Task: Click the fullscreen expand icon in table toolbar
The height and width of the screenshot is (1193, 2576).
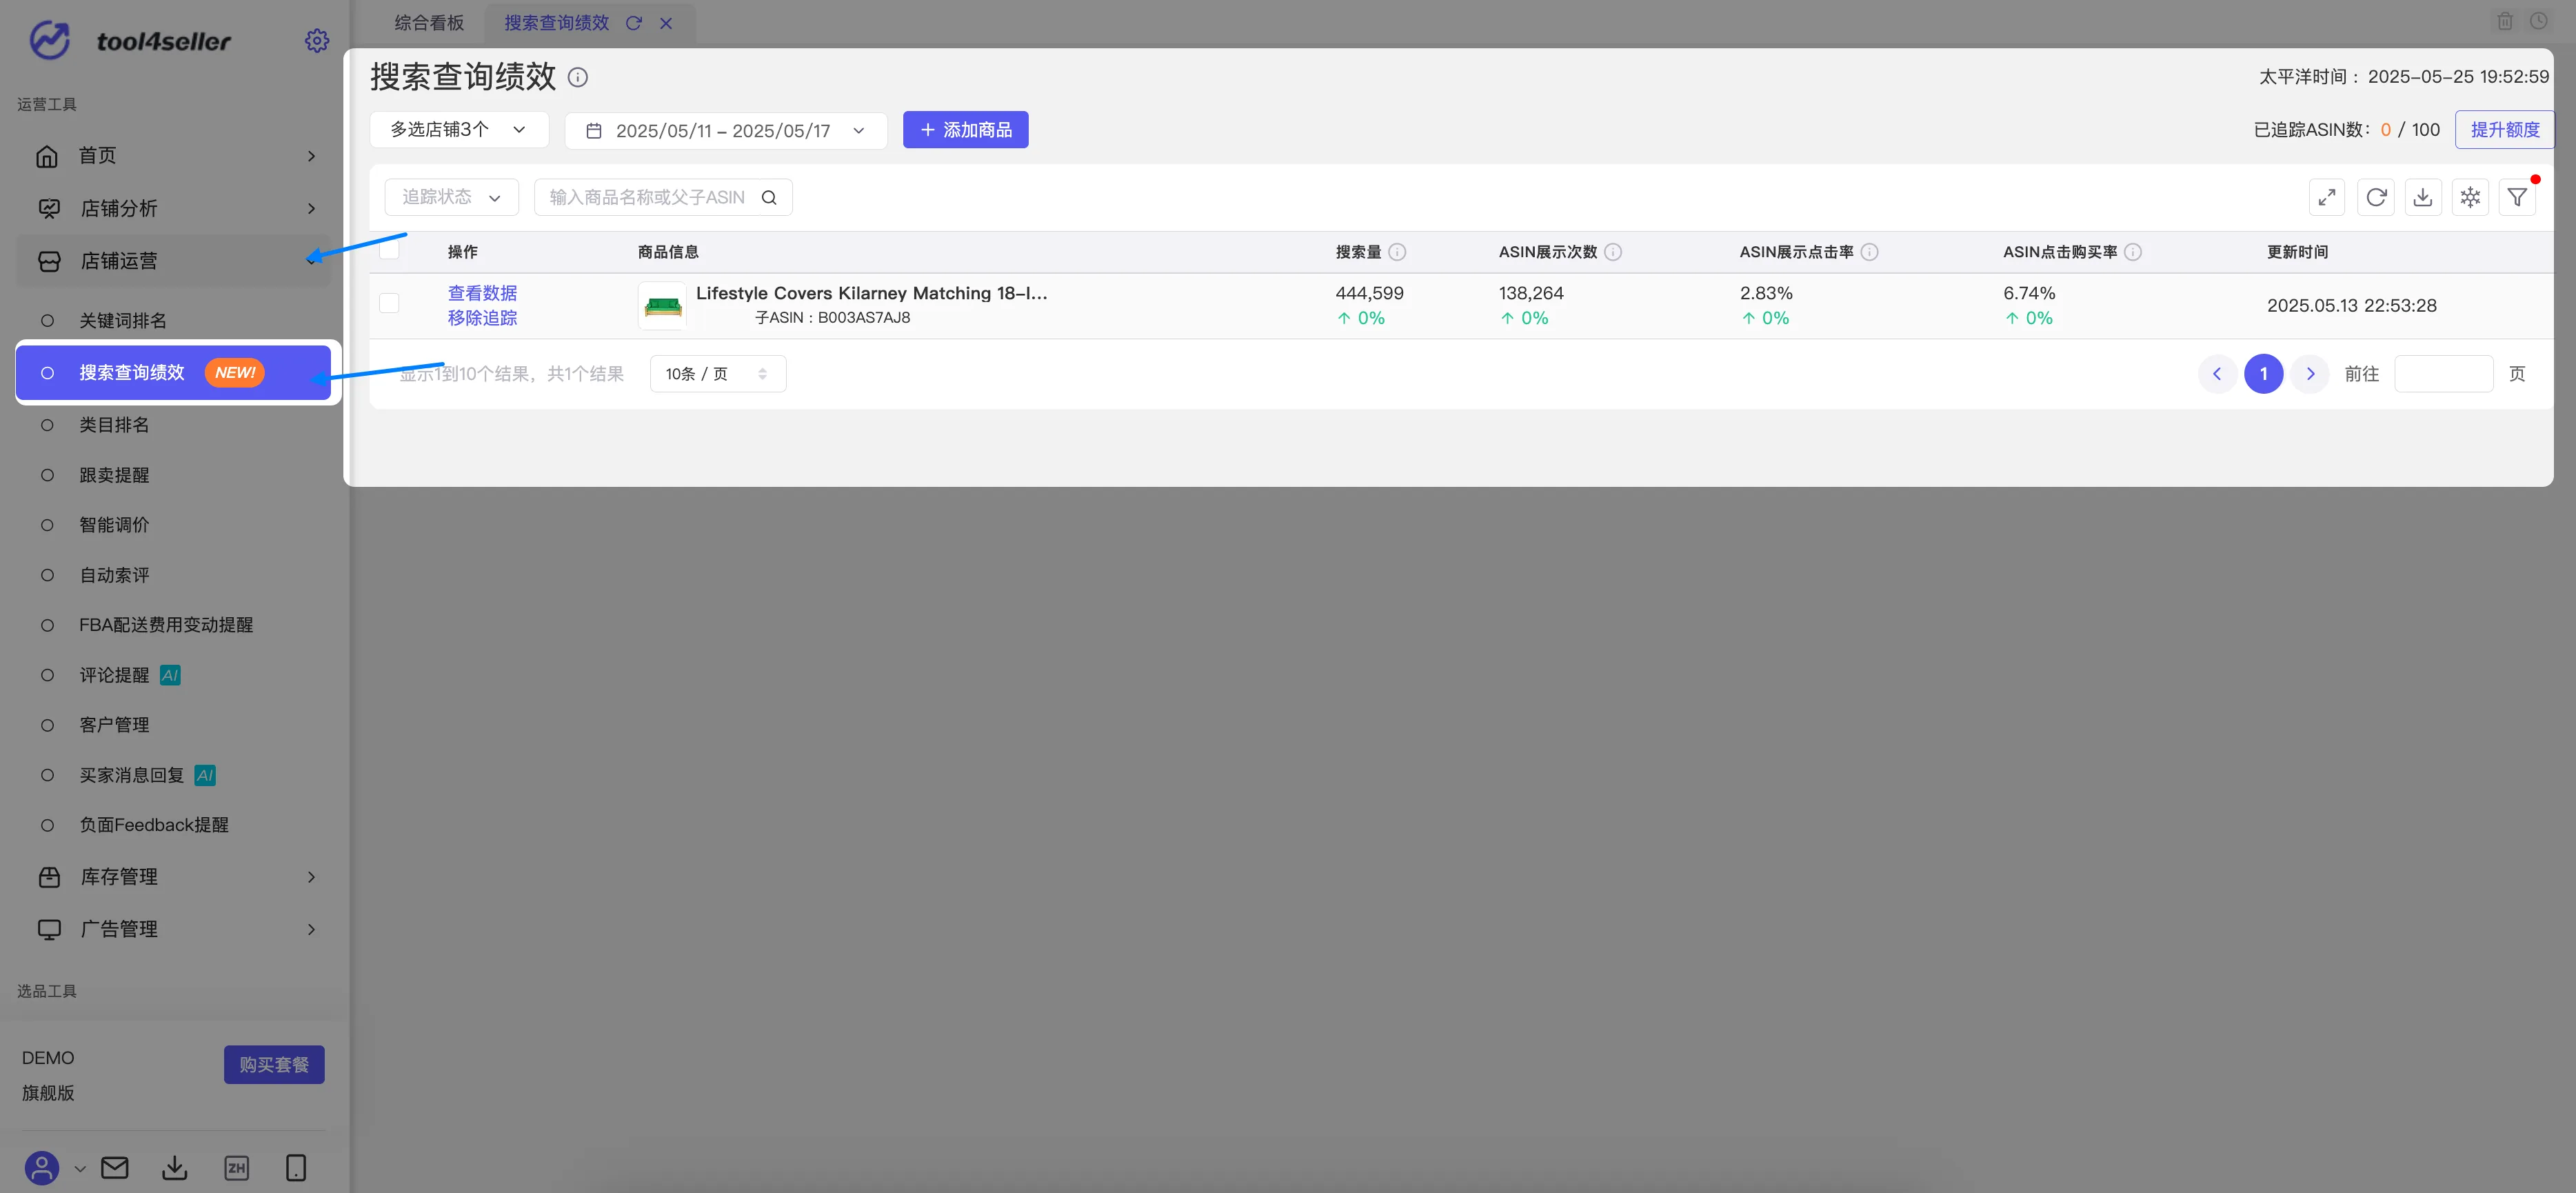Action: [x=2327, y=197]
